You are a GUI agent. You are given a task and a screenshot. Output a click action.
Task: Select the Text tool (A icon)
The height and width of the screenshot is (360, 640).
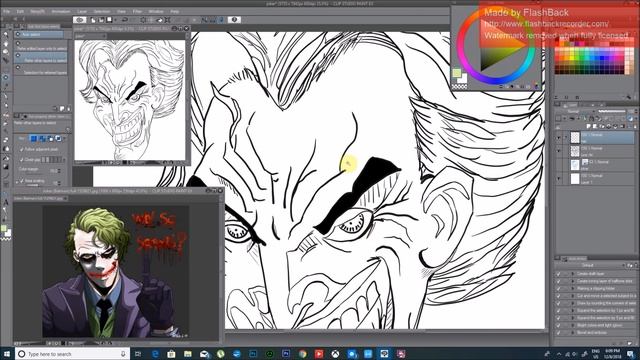(6, 202)
